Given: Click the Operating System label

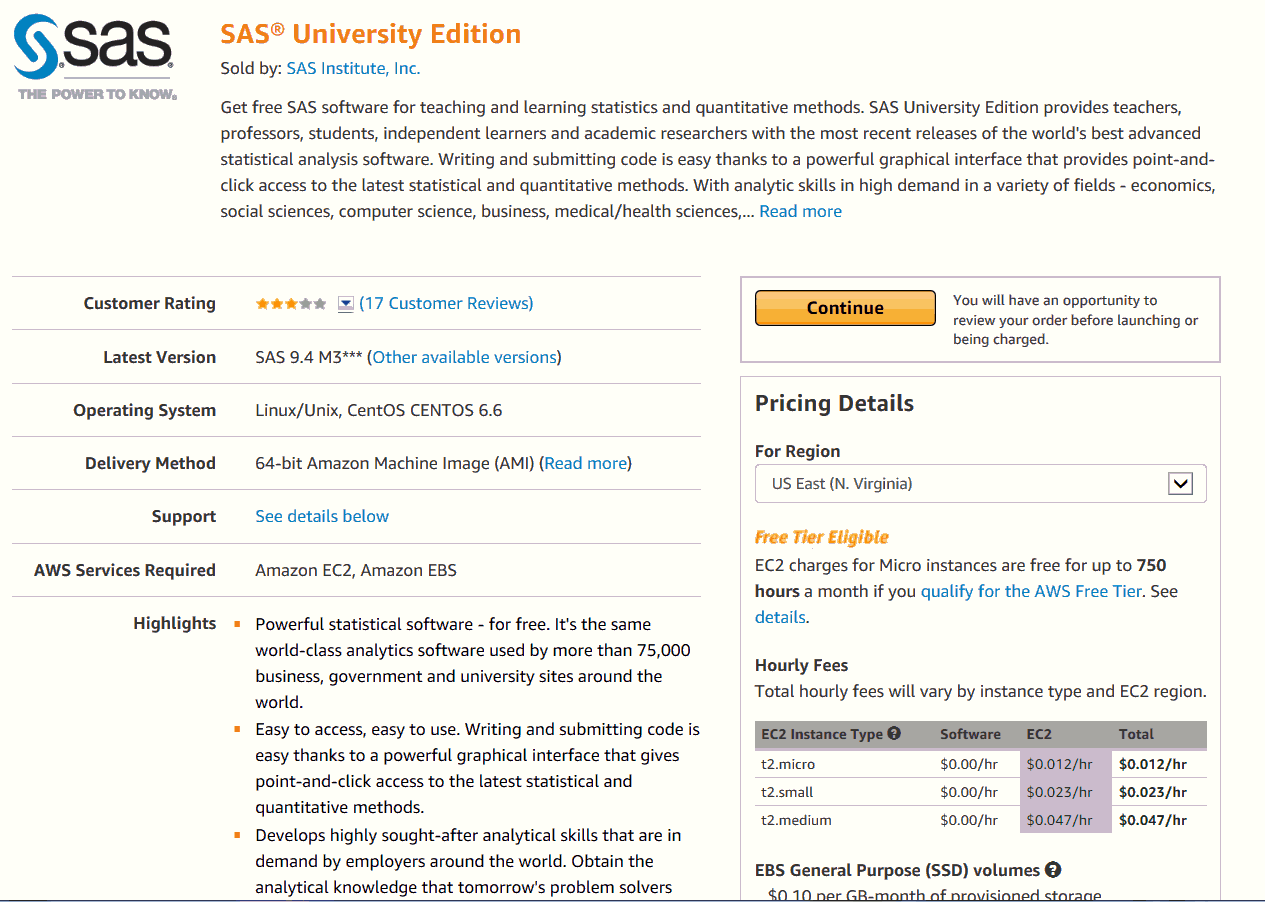Looking at the screenshot, I should 145,410.
